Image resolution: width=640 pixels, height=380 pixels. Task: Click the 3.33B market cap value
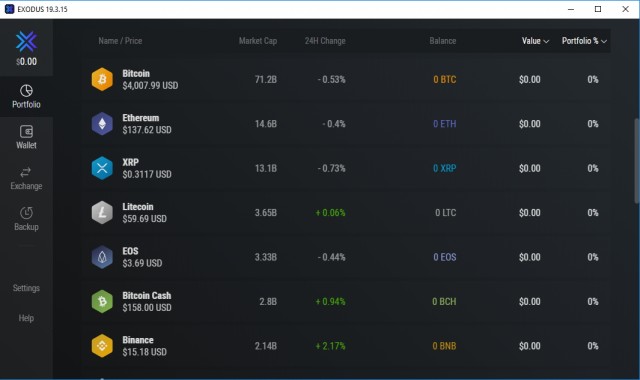[x=266, y=257]
